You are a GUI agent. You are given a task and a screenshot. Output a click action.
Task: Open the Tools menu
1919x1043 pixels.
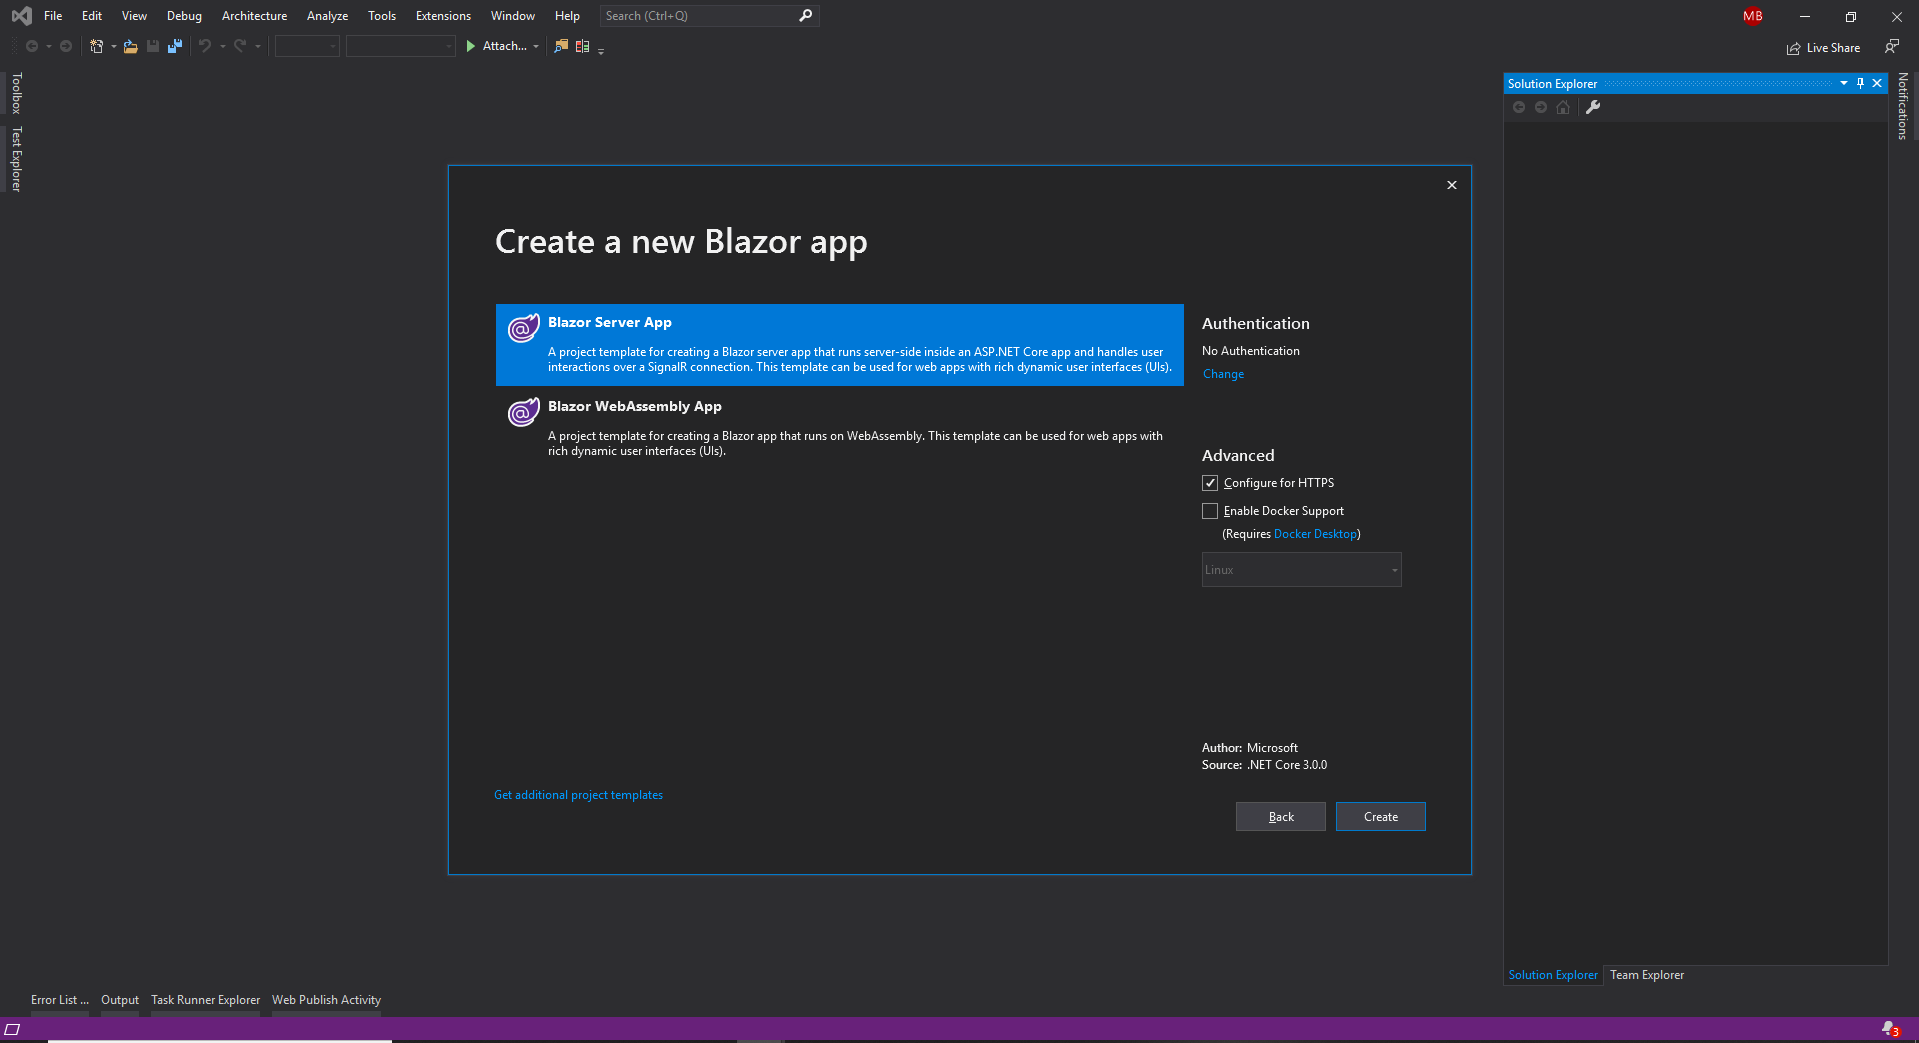382,16
